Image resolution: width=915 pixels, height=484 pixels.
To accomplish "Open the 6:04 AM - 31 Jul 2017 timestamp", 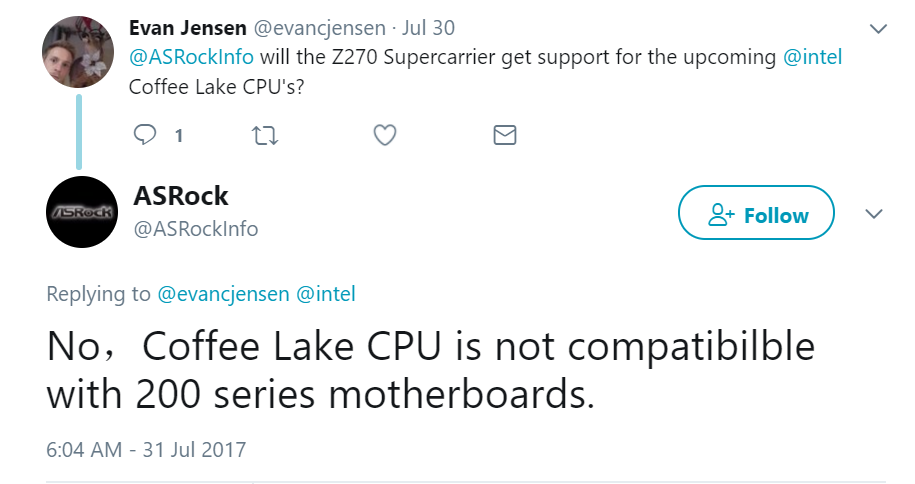I will [x=146, y=449].
